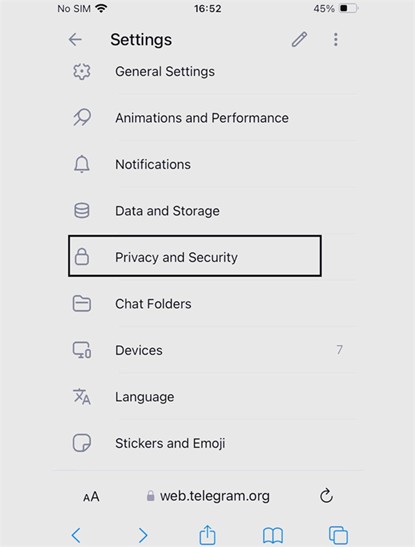Go back using the Settings arrow

tap(75, 39)
